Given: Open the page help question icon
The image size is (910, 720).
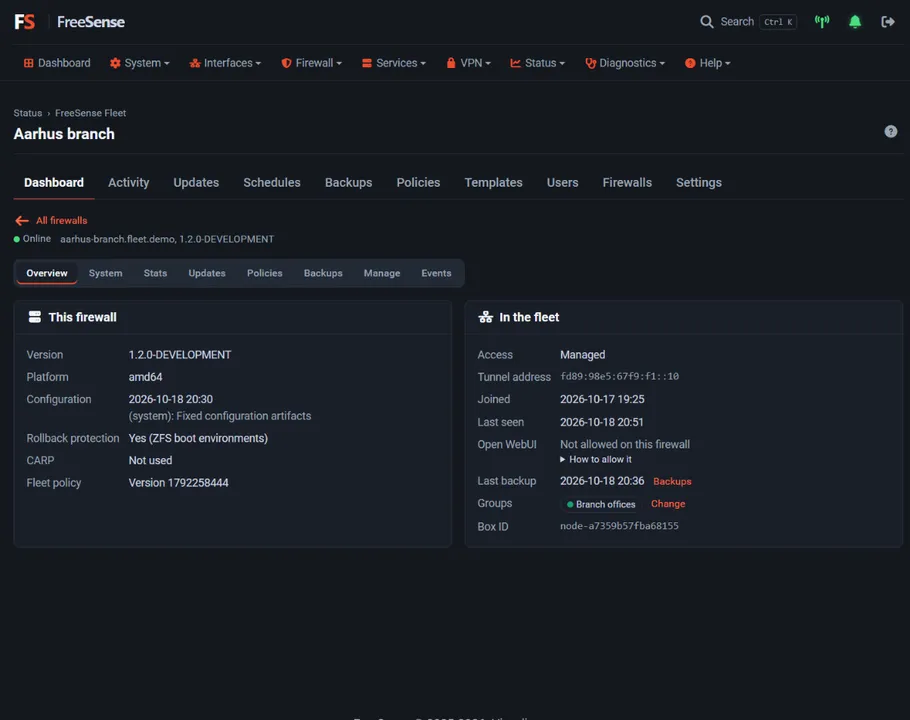Looking at the screenshot, I should coord(890,132).
